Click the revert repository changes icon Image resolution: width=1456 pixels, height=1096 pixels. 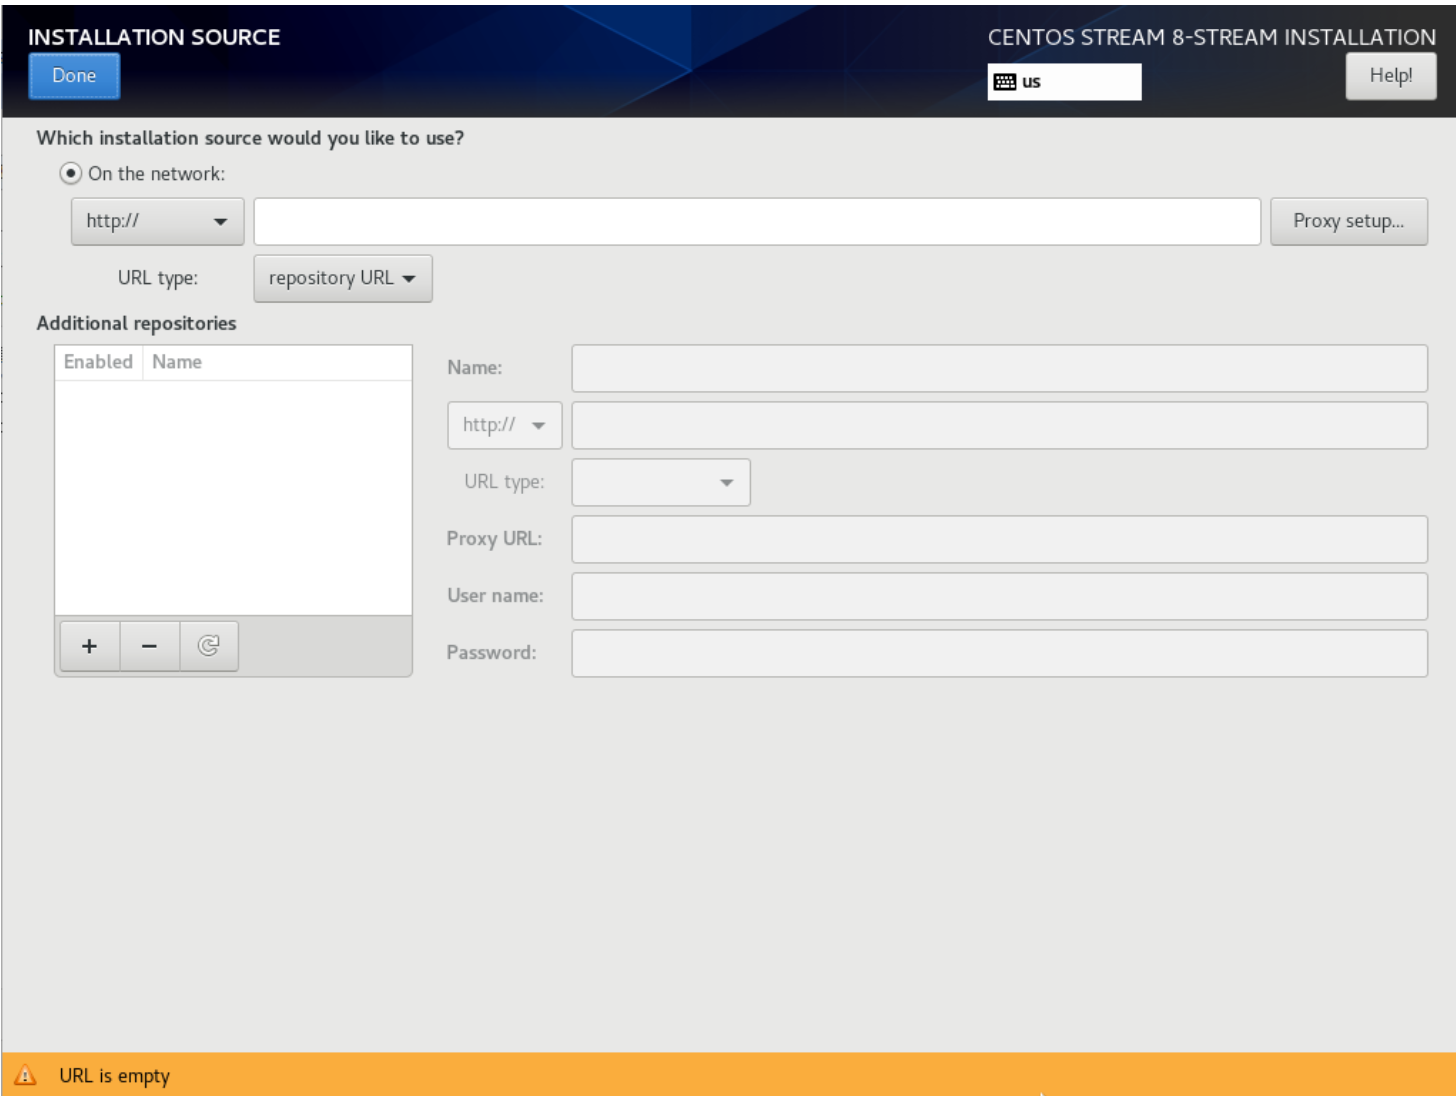(x=208, y=646)
